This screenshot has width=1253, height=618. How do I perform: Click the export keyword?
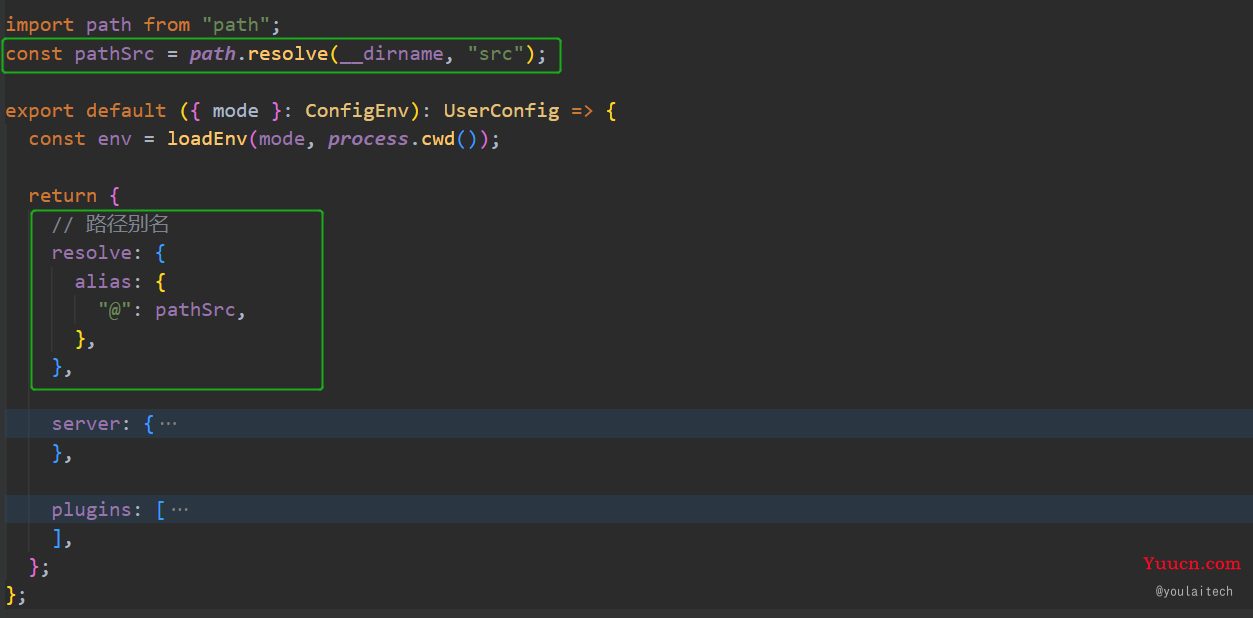coord(40,111)
